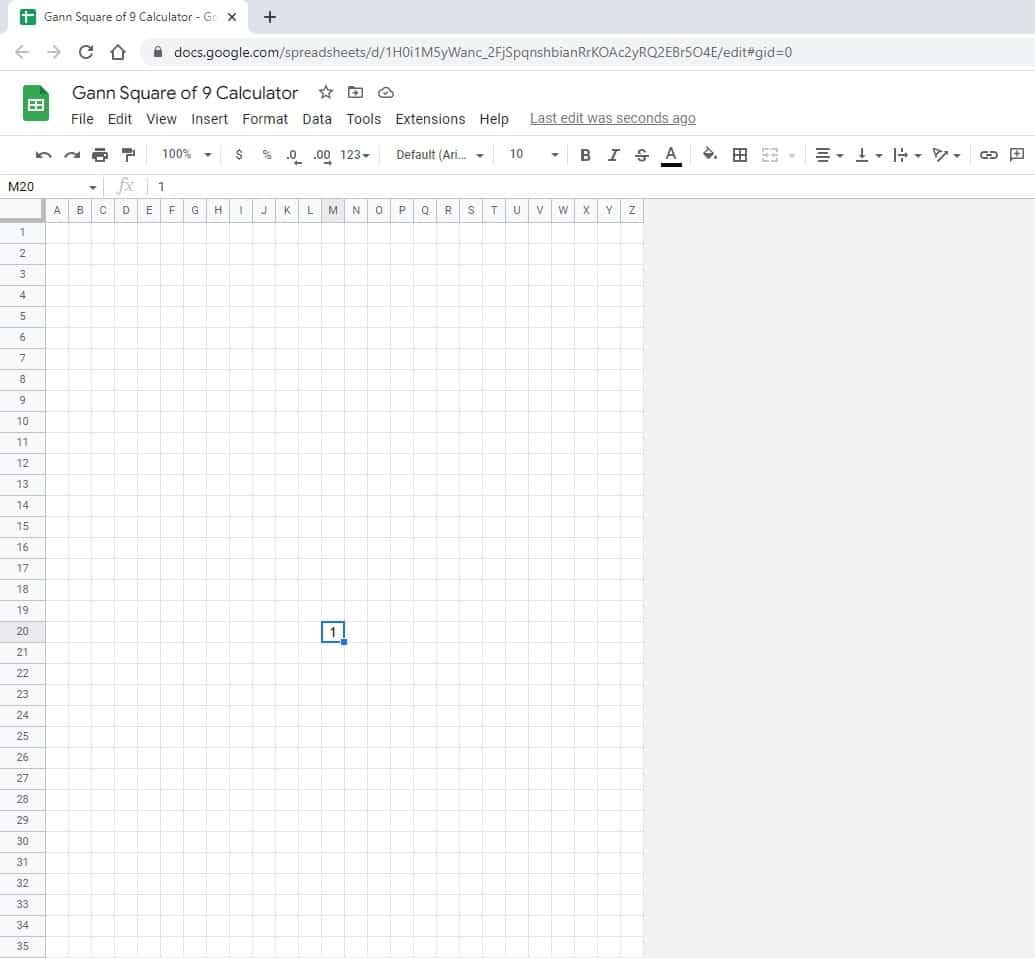Image resolution: width=1035 pixels, height=958 pixels.
Task: Activate the paint format tool
Action: (x=128, y=155)
